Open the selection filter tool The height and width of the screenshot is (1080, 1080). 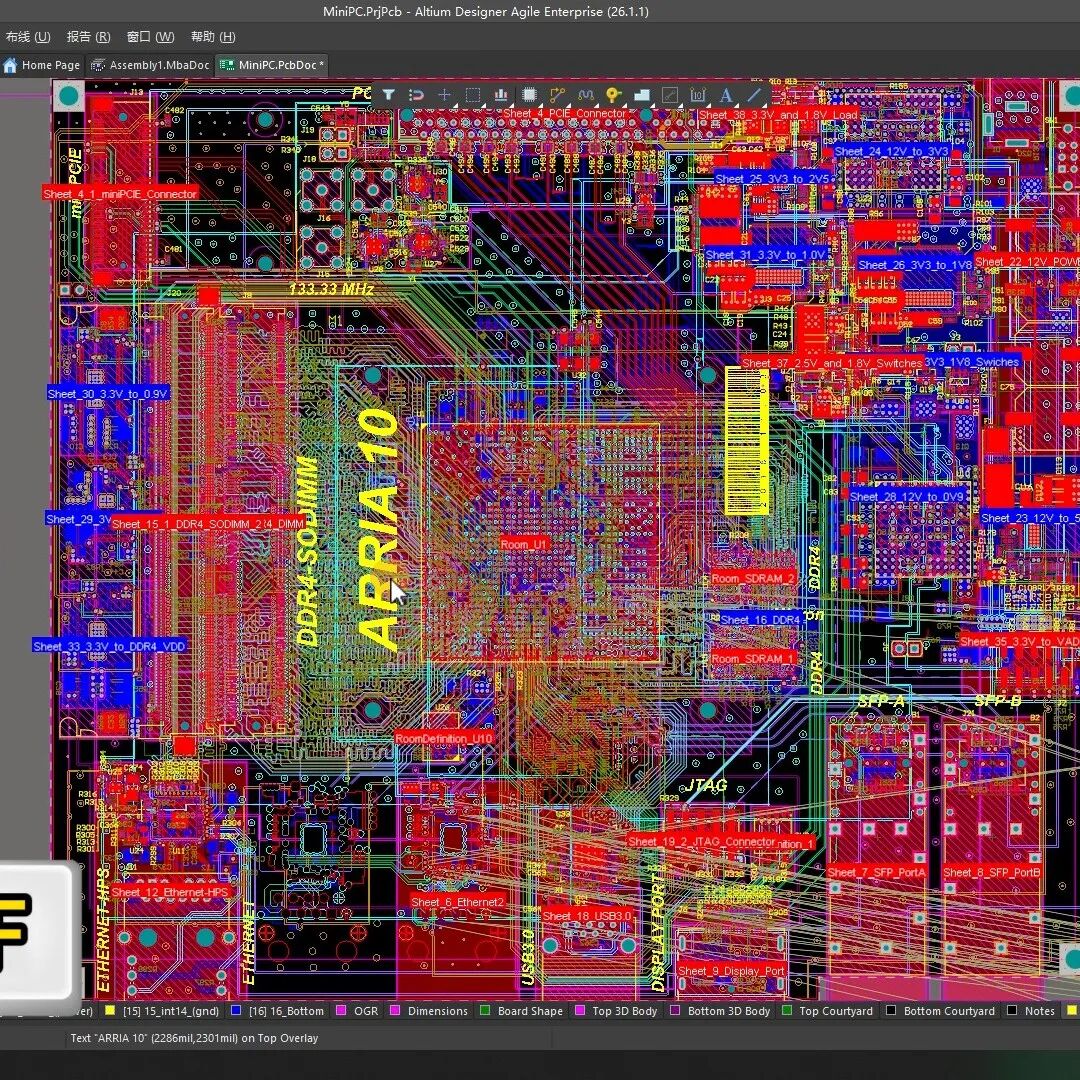[388, 95]
